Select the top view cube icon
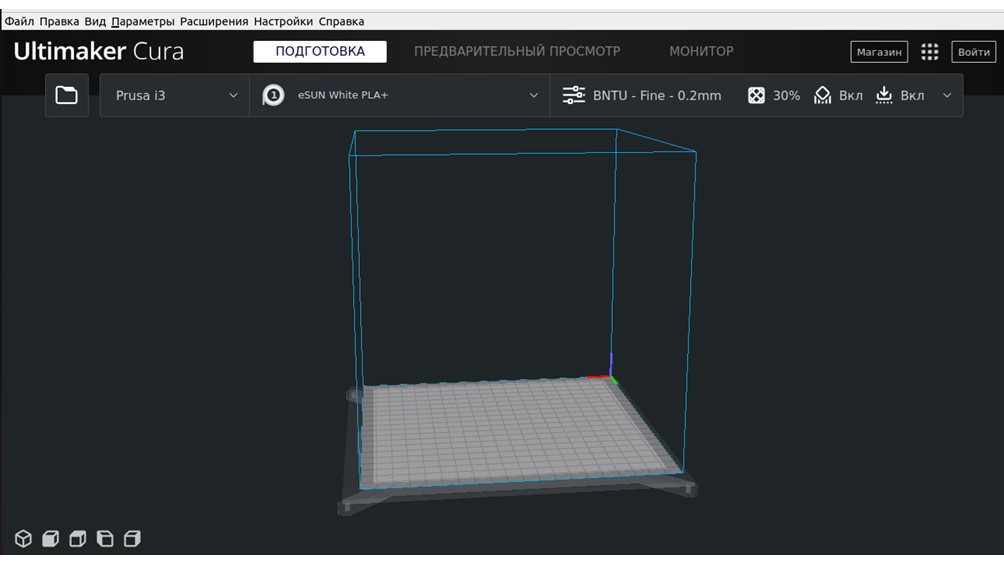This screenshot has height=564, width=1004. pyautogui.click(x=77, y=539)
